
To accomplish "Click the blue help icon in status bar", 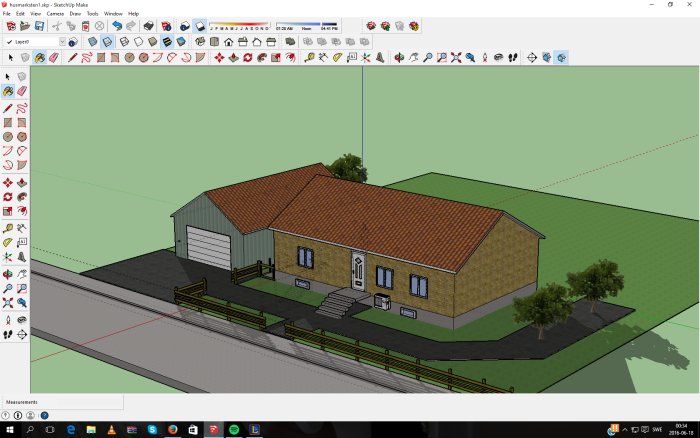I will tap(45, 415).
